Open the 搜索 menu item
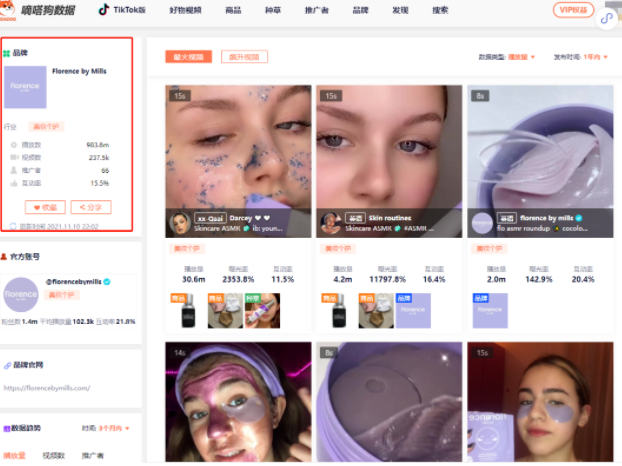This screenshot has width=622, height=466. [x=440, y=10]
